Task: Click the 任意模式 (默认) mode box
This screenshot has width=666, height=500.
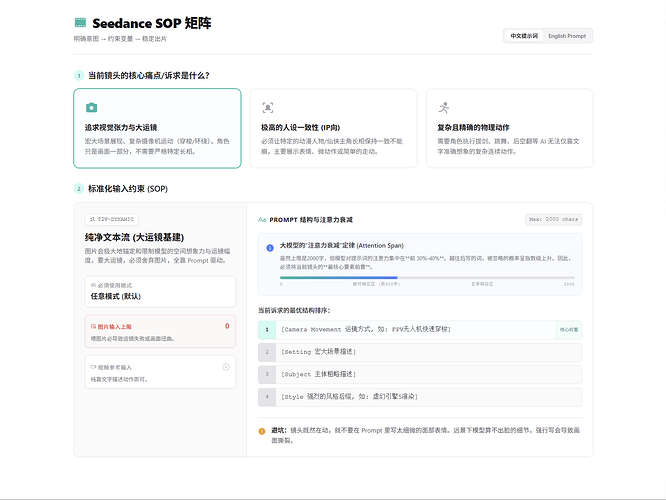Action: click(160, 291)
